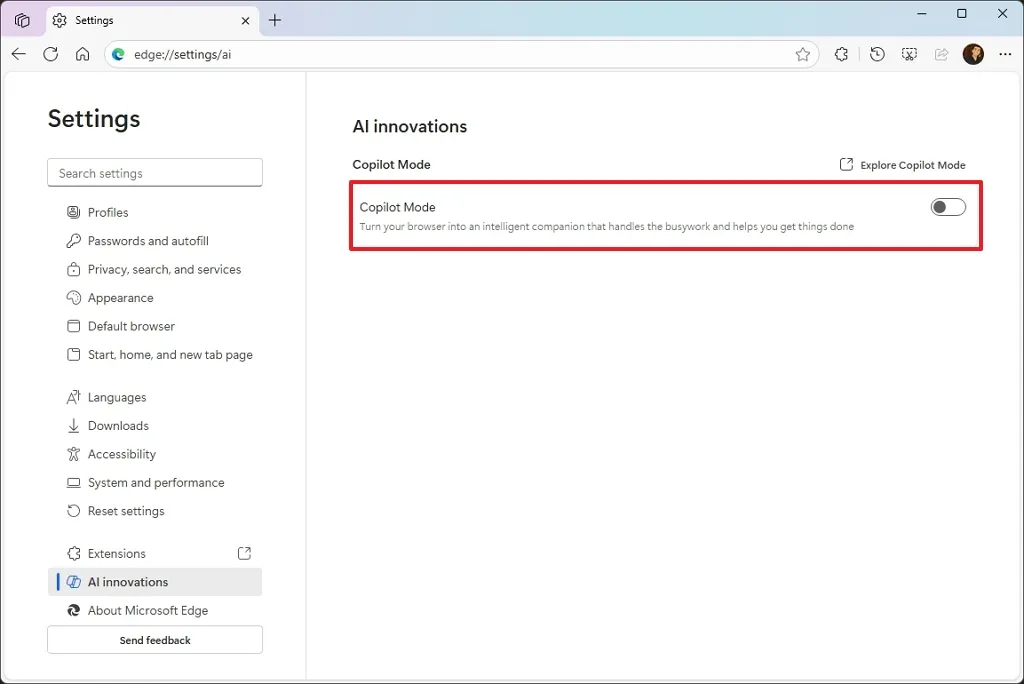Screen dimensions: 1024x684
Task: Open the Extensions external-link control in sidebar
Action: click(243, 552)
